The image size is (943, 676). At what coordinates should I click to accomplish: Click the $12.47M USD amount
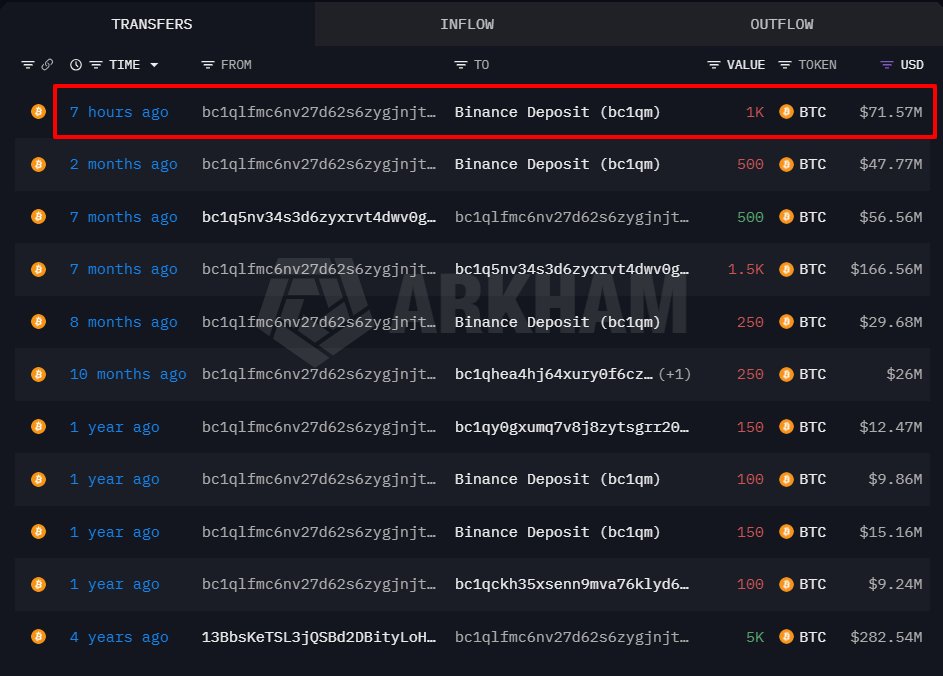tap(891, 427)
